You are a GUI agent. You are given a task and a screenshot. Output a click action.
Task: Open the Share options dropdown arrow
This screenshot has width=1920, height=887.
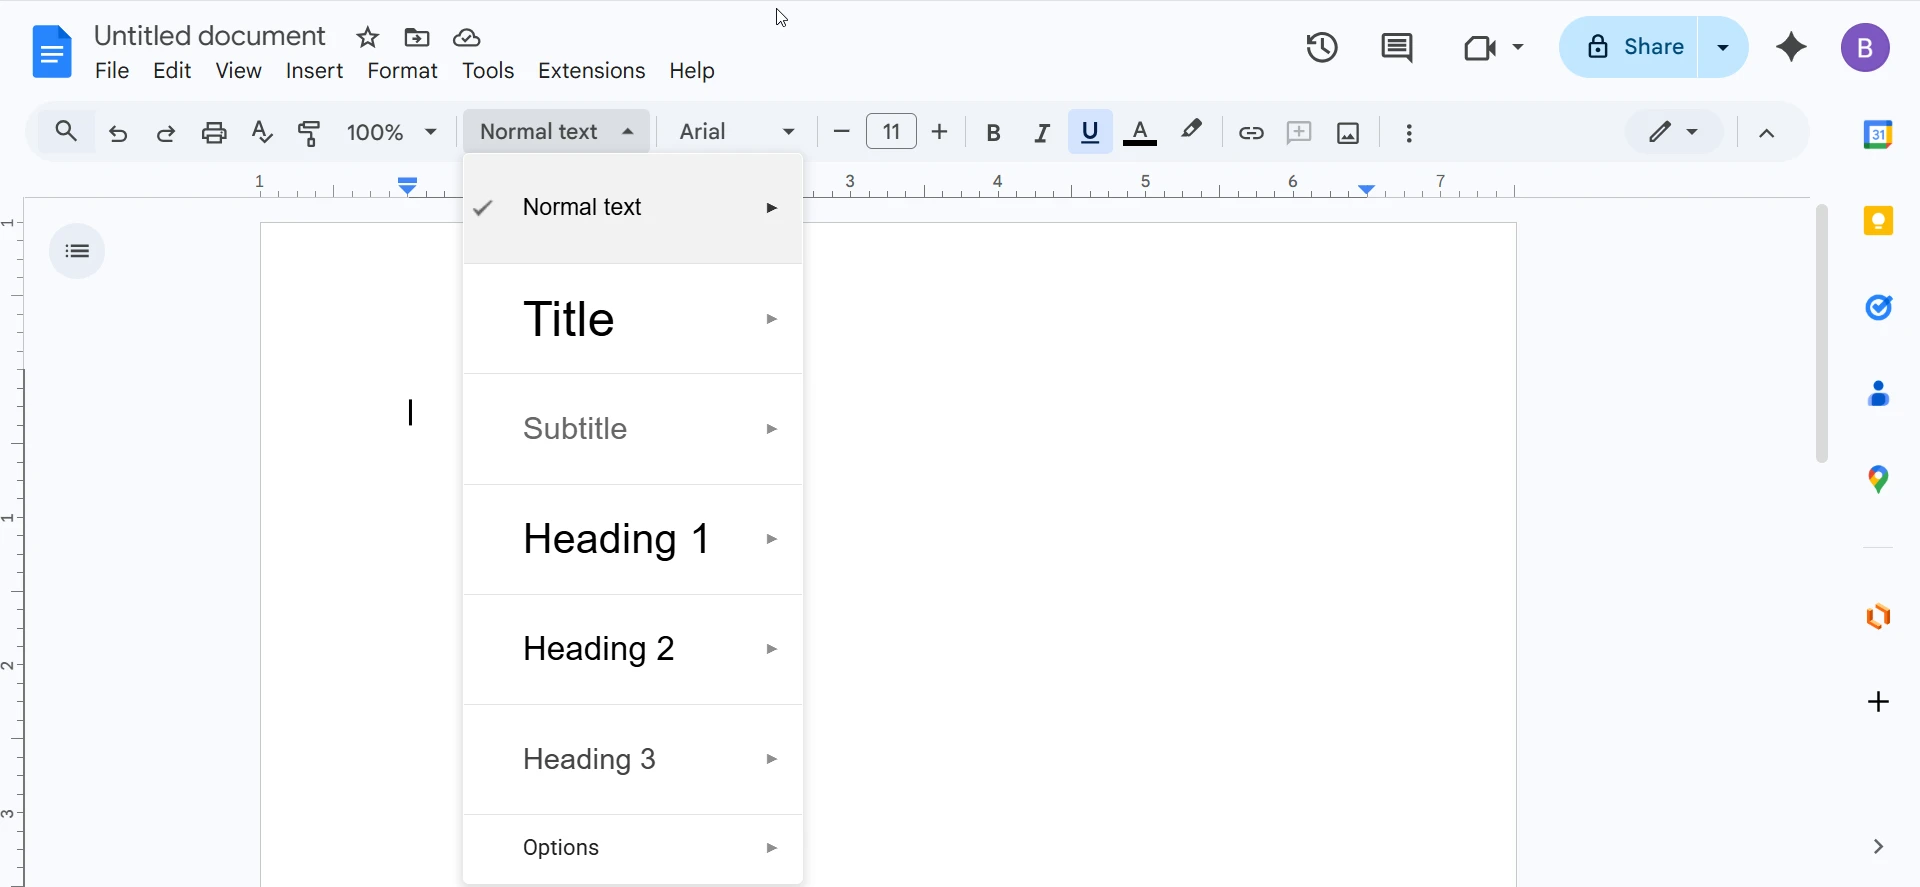coord(1723,47)
